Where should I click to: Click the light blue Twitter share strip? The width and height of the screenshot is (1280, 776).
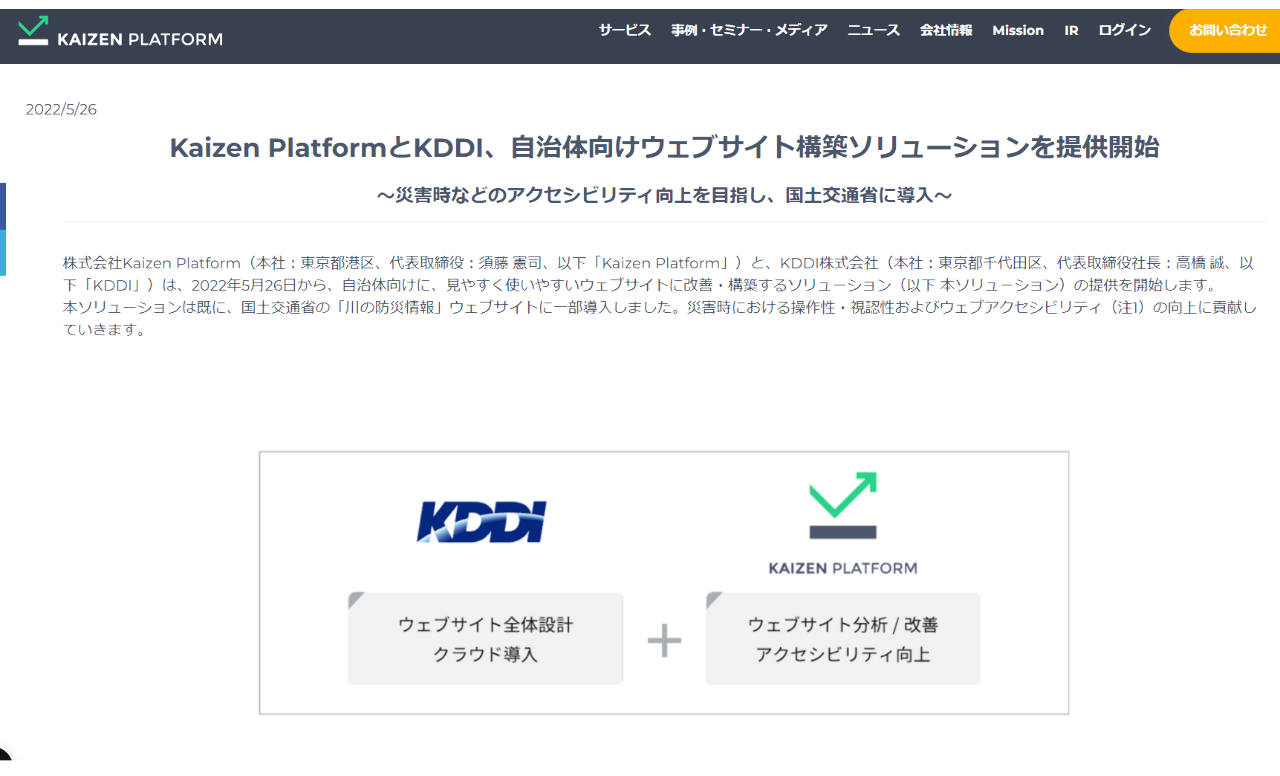[x=3, y=252]
